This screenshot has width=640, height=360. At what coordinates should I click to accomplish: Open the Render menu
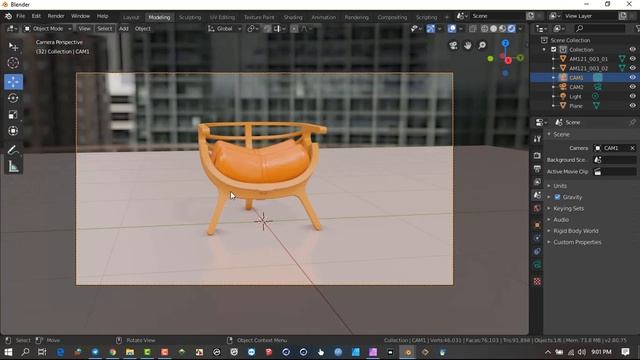56,16
